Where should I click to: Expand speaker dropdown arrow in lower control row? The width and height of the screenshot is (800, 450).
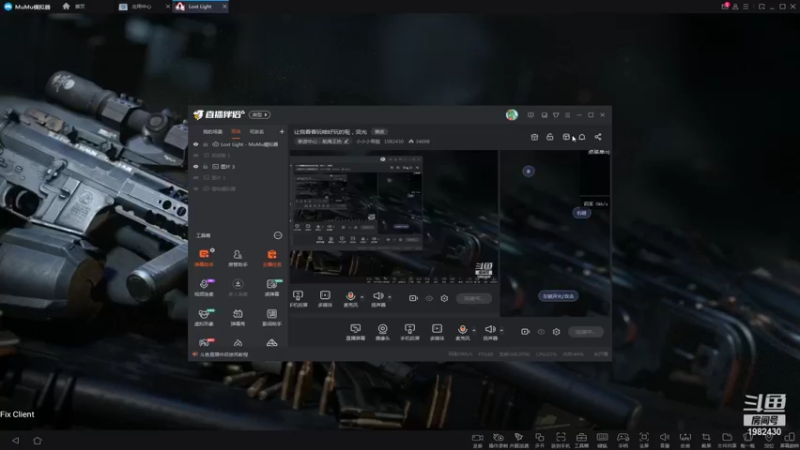[502, 330]
